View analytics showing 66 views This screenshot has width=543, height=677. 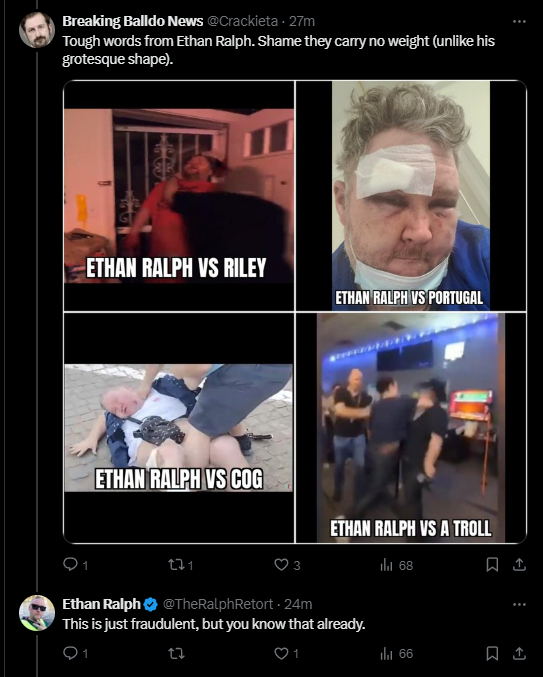pyautogui.click(x=396, y=653)
